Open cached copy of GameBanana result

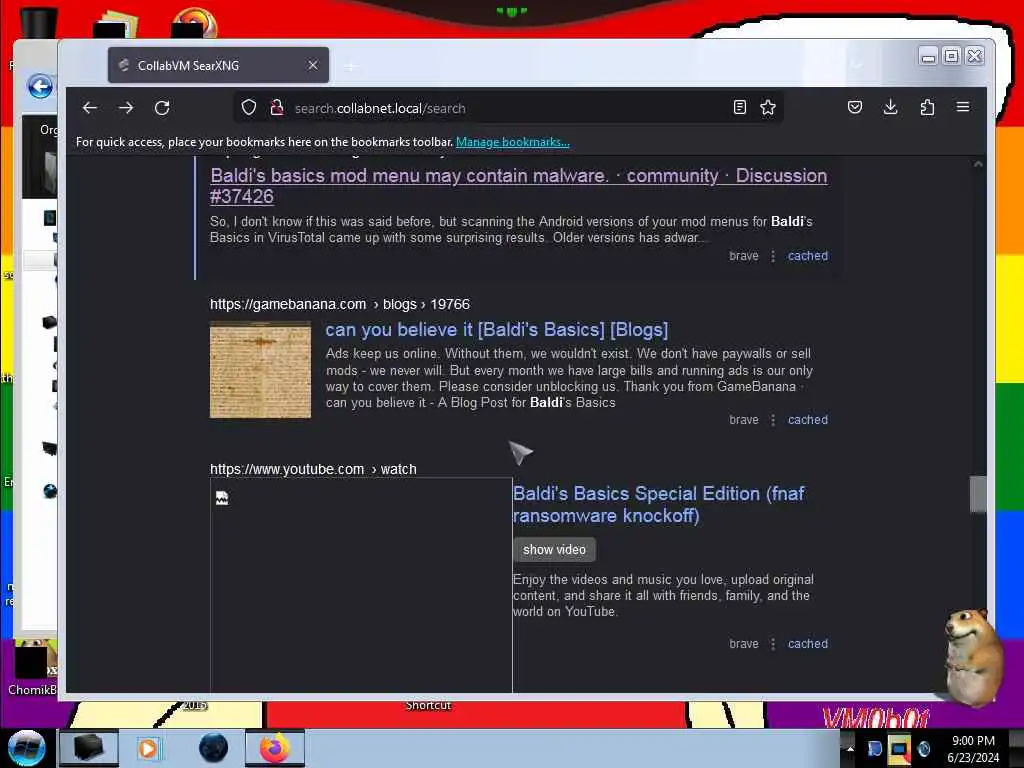coord(807,420)
